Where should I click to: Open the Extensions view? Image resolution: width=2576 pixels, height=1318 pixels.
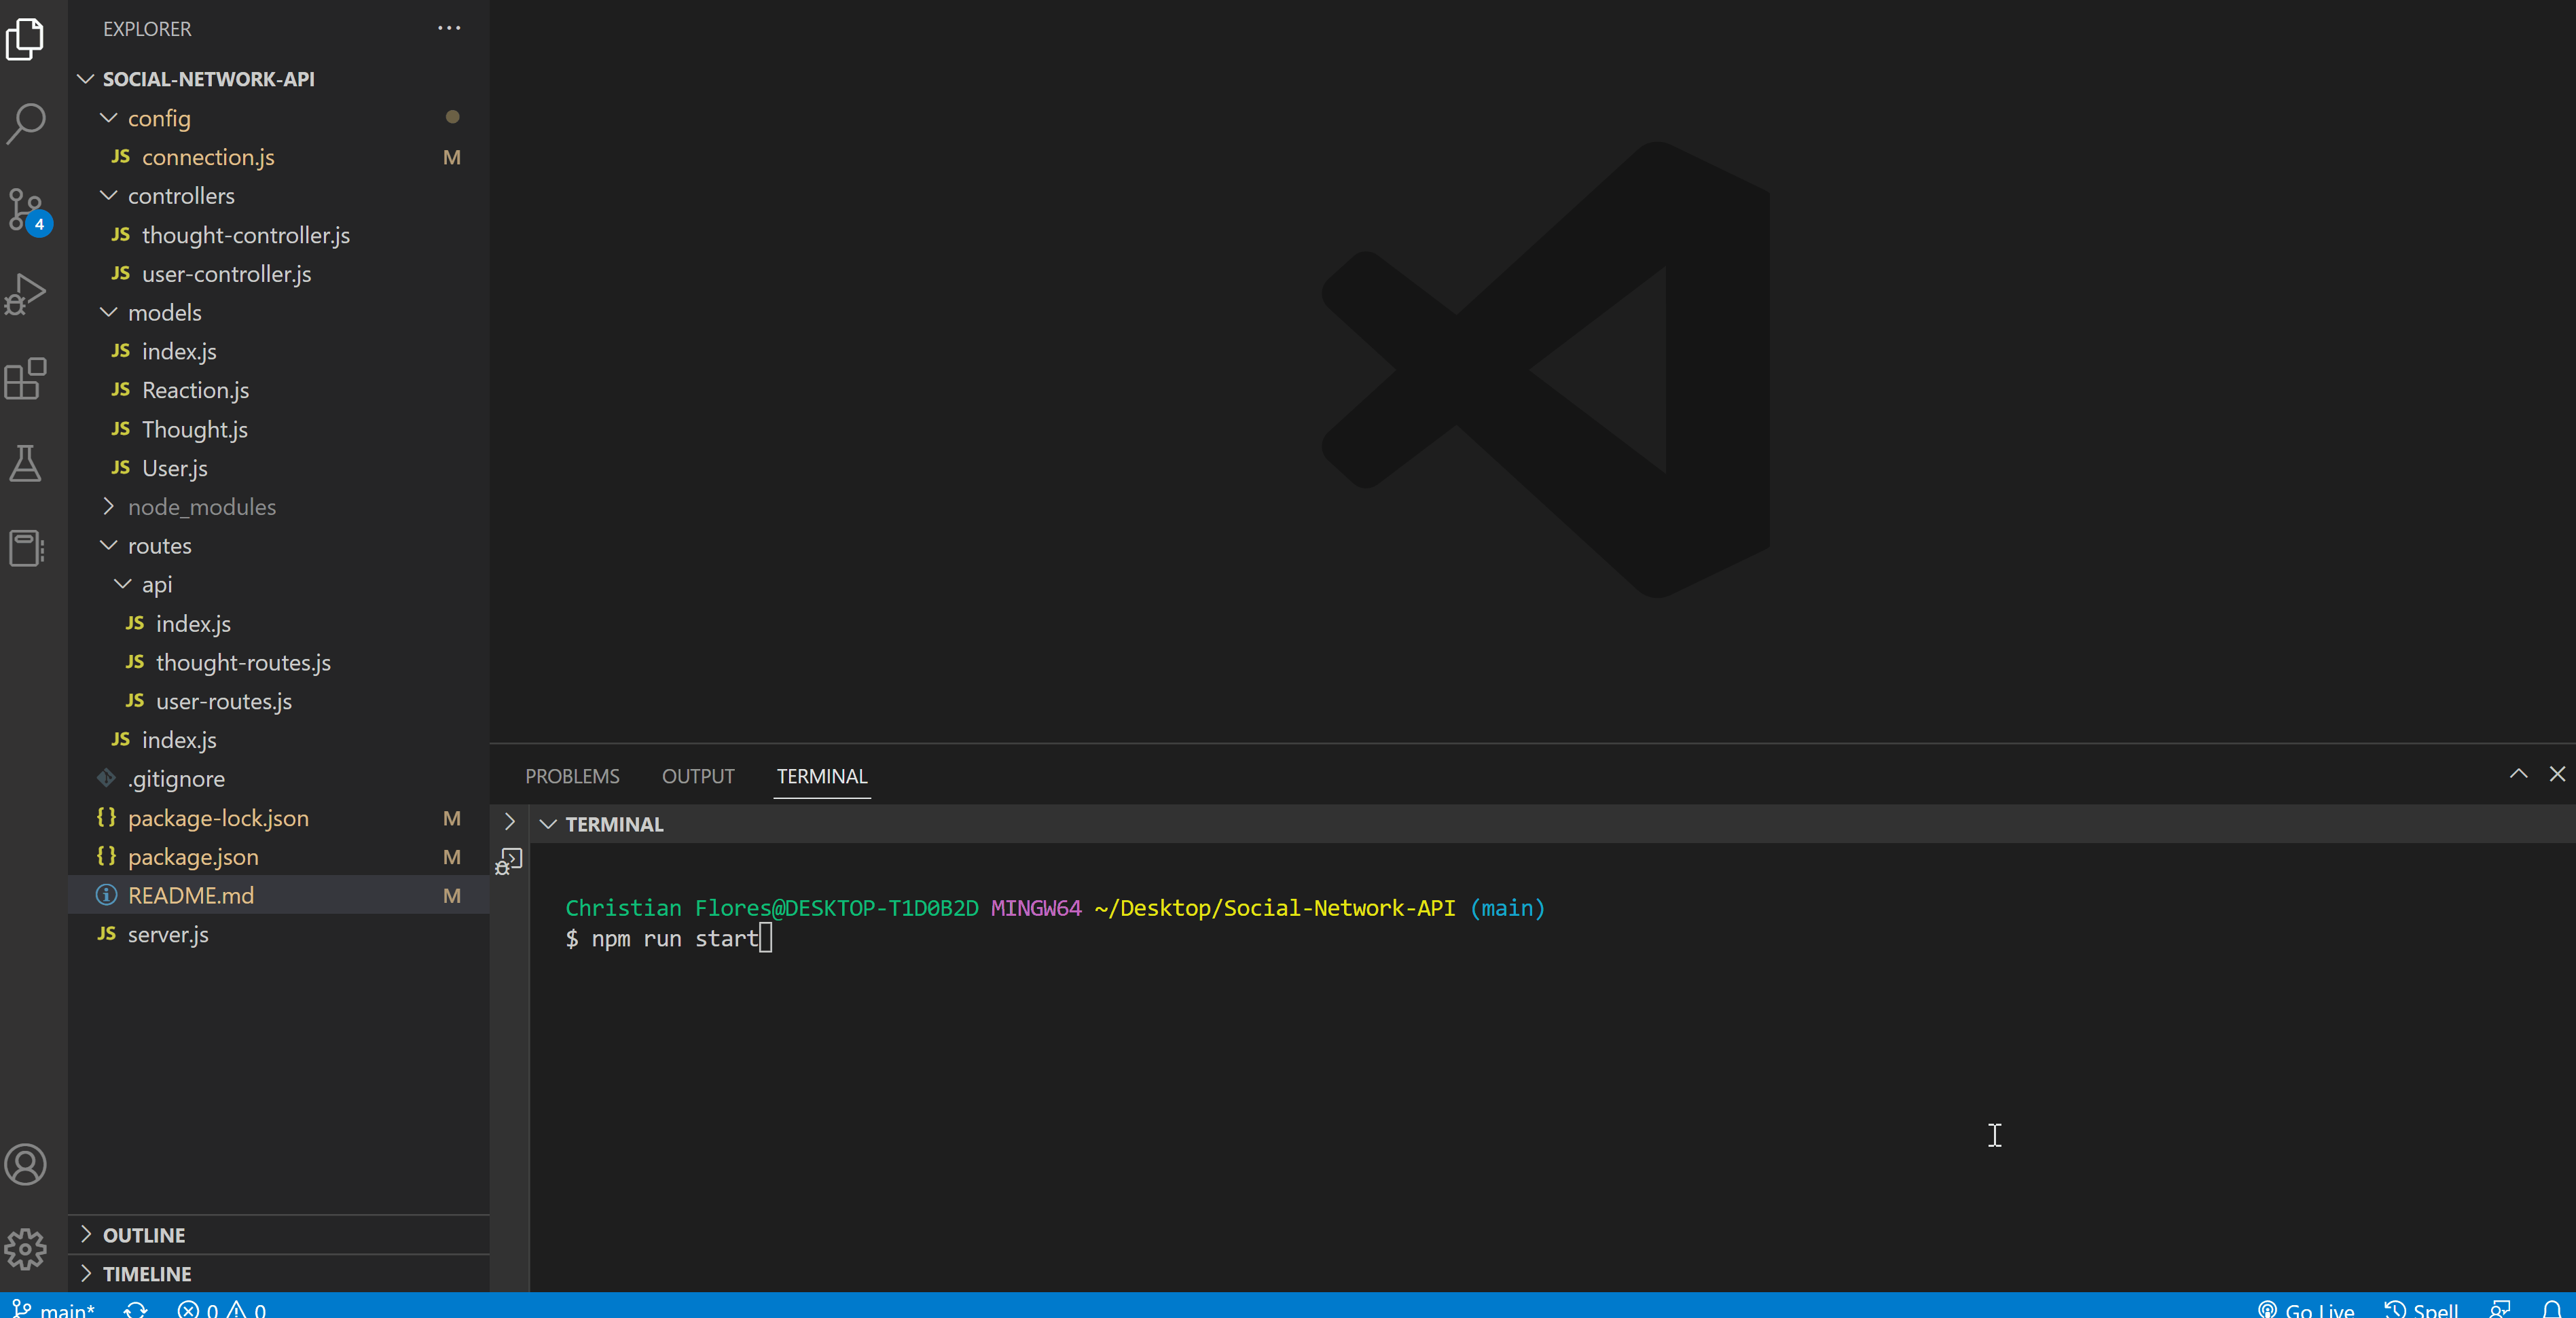[26, 379]
